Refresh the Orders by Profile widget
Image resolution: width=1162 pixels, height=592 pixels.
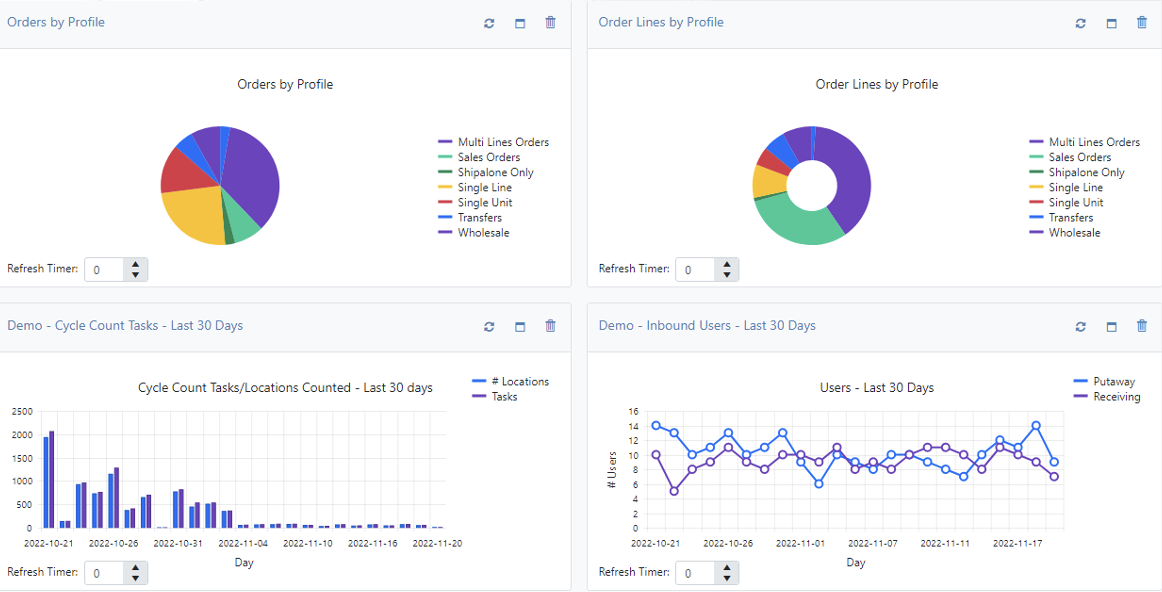[489, 23]
